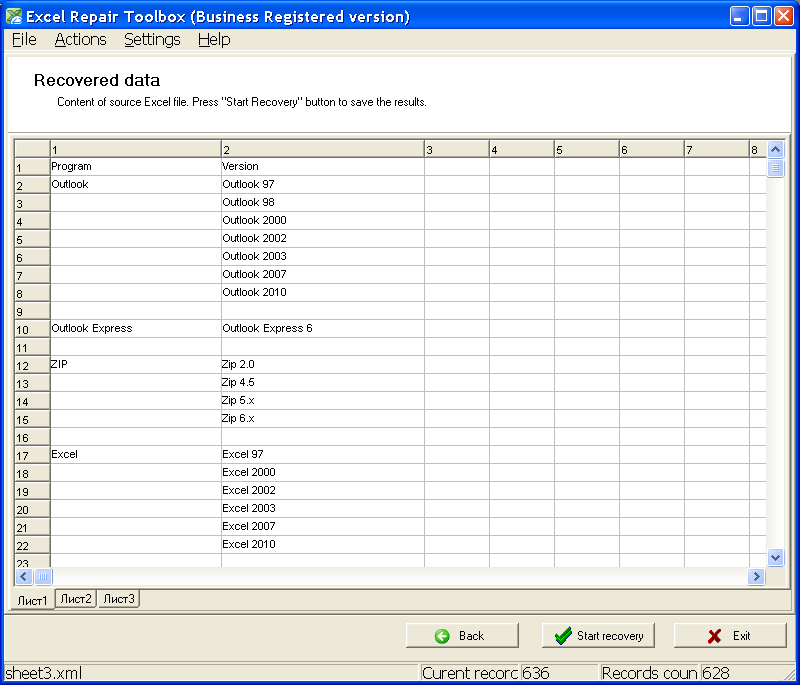Click the 'Excel 2002' cell
800x685 pixels.
(x=322, y=490)
